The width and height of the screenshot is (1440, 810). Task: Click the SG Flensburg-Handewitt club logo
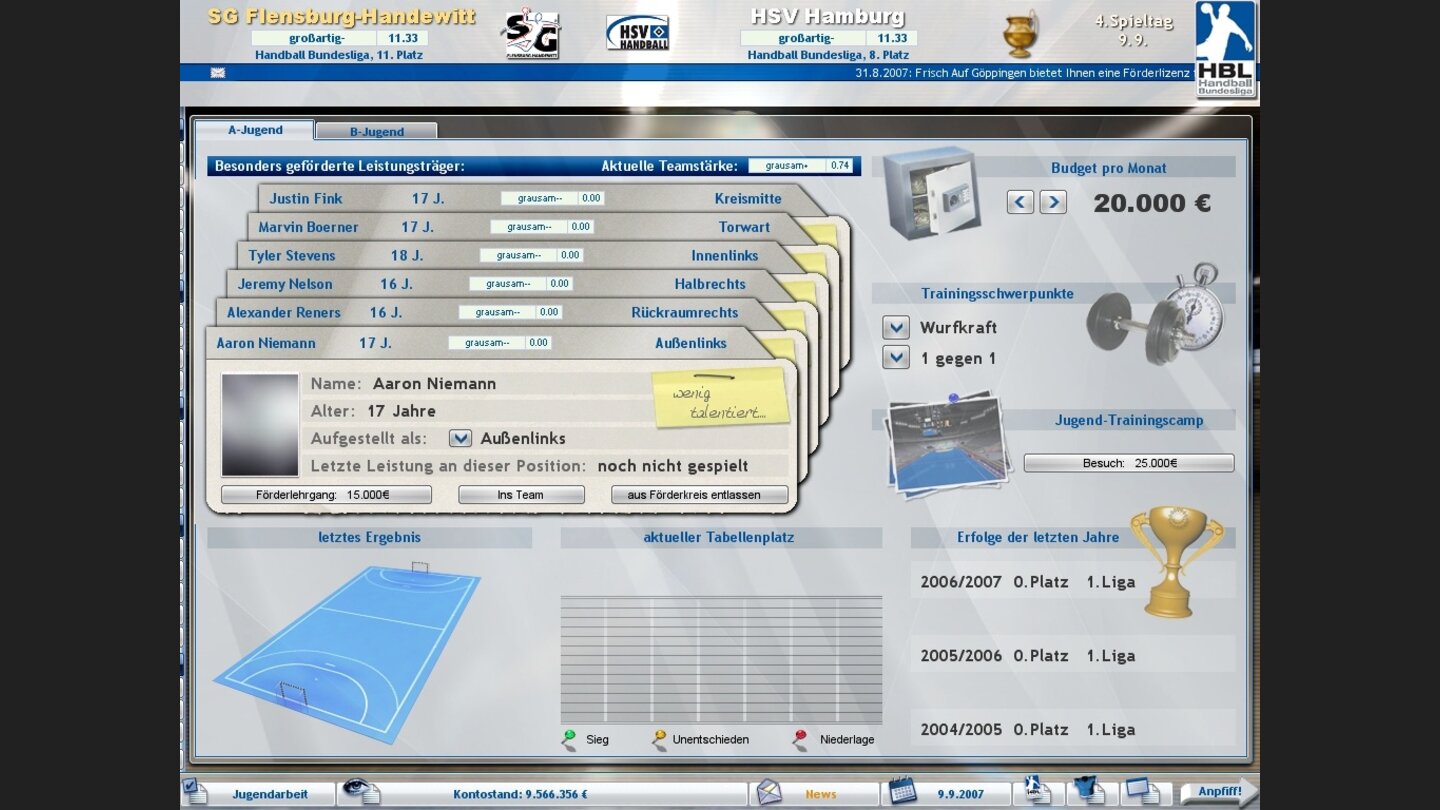tap(531, 33)
